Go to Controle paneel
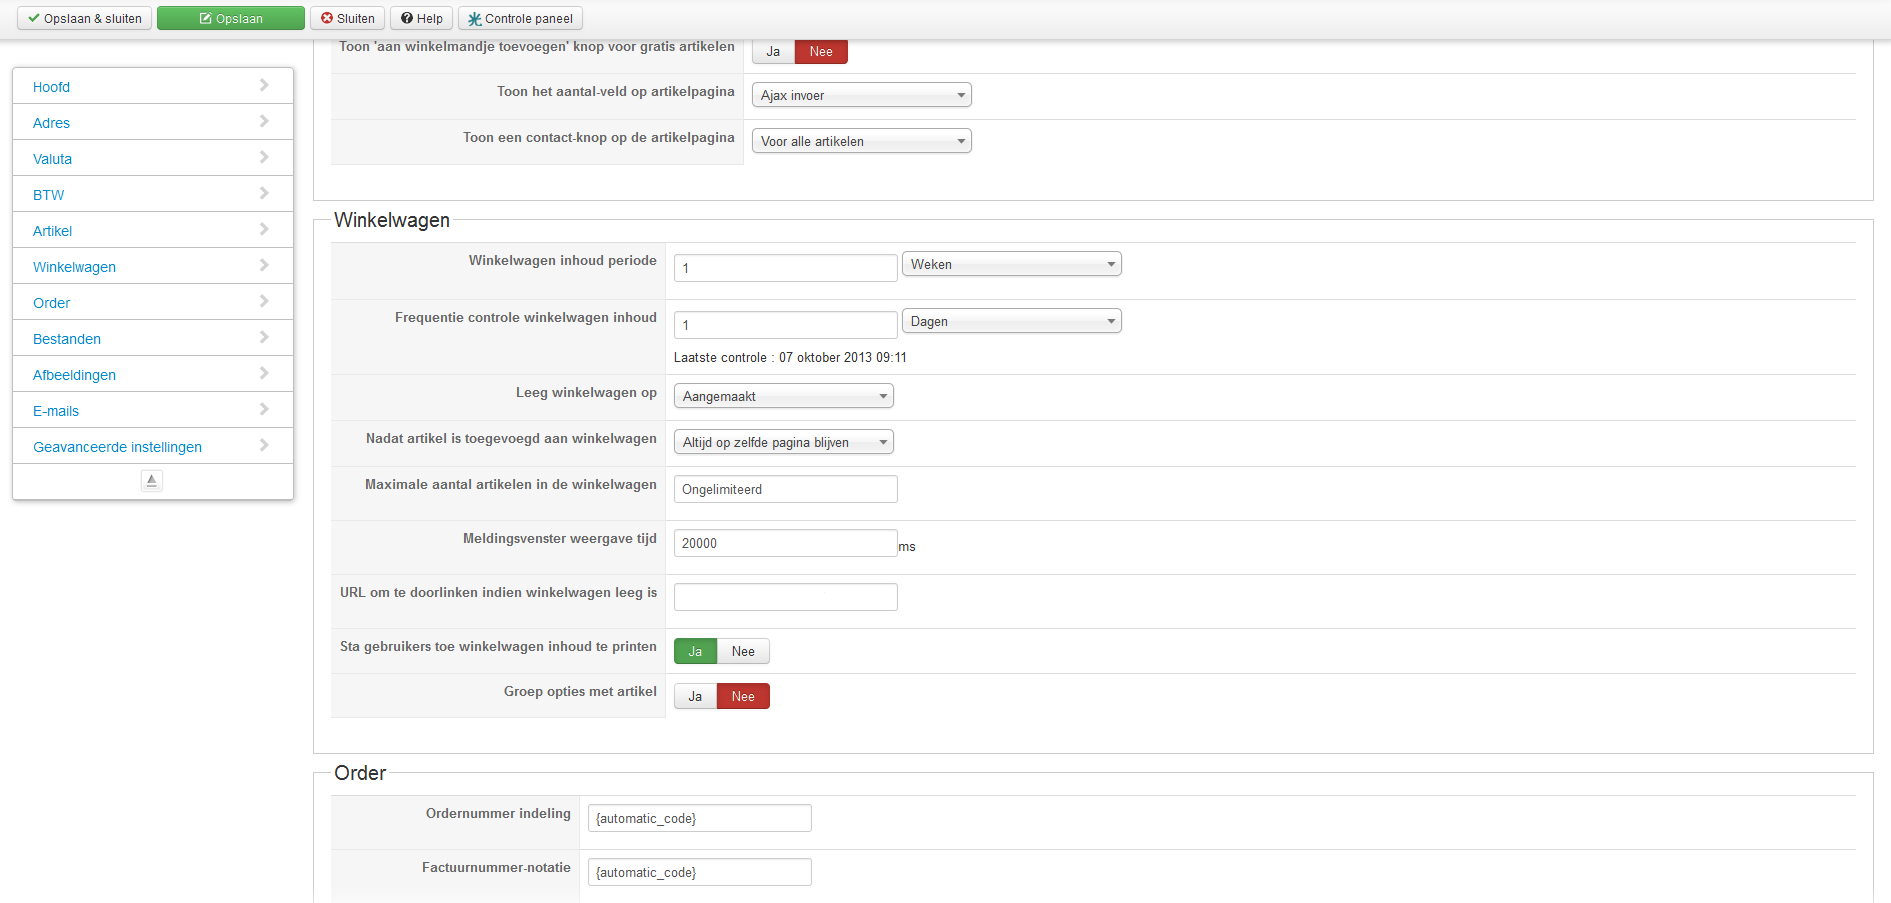1891x903 pixels. 520,18
